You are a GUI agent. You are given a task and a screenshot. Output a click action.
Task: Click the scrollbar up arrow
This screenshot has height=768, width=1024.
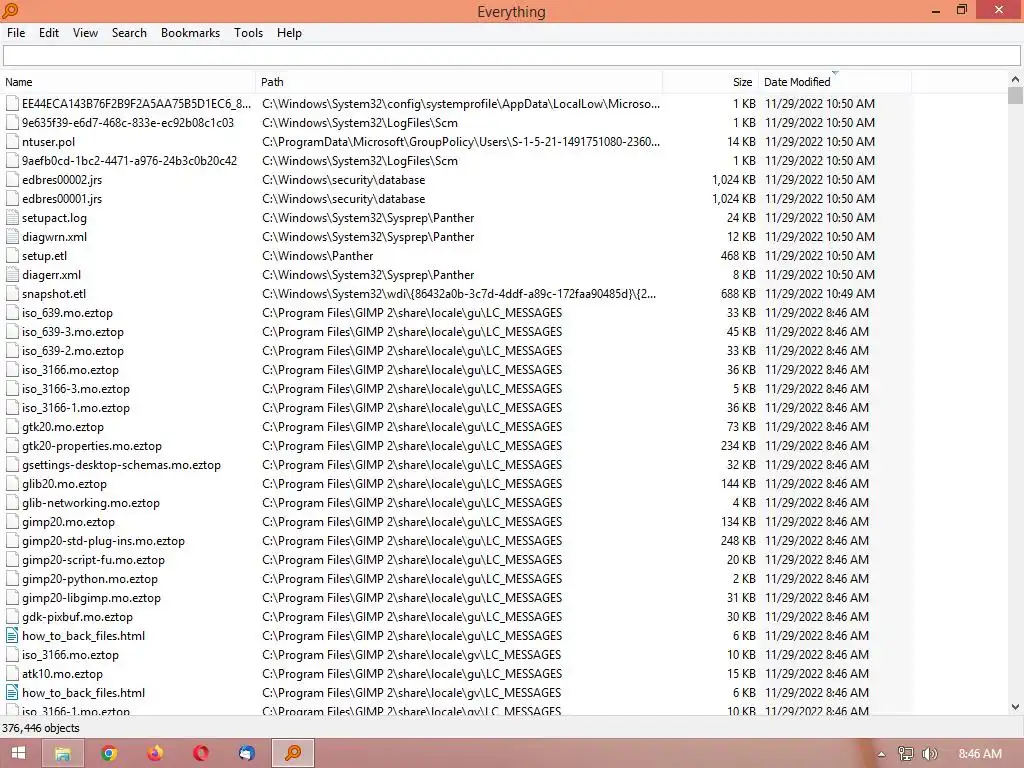[1015, 79]
